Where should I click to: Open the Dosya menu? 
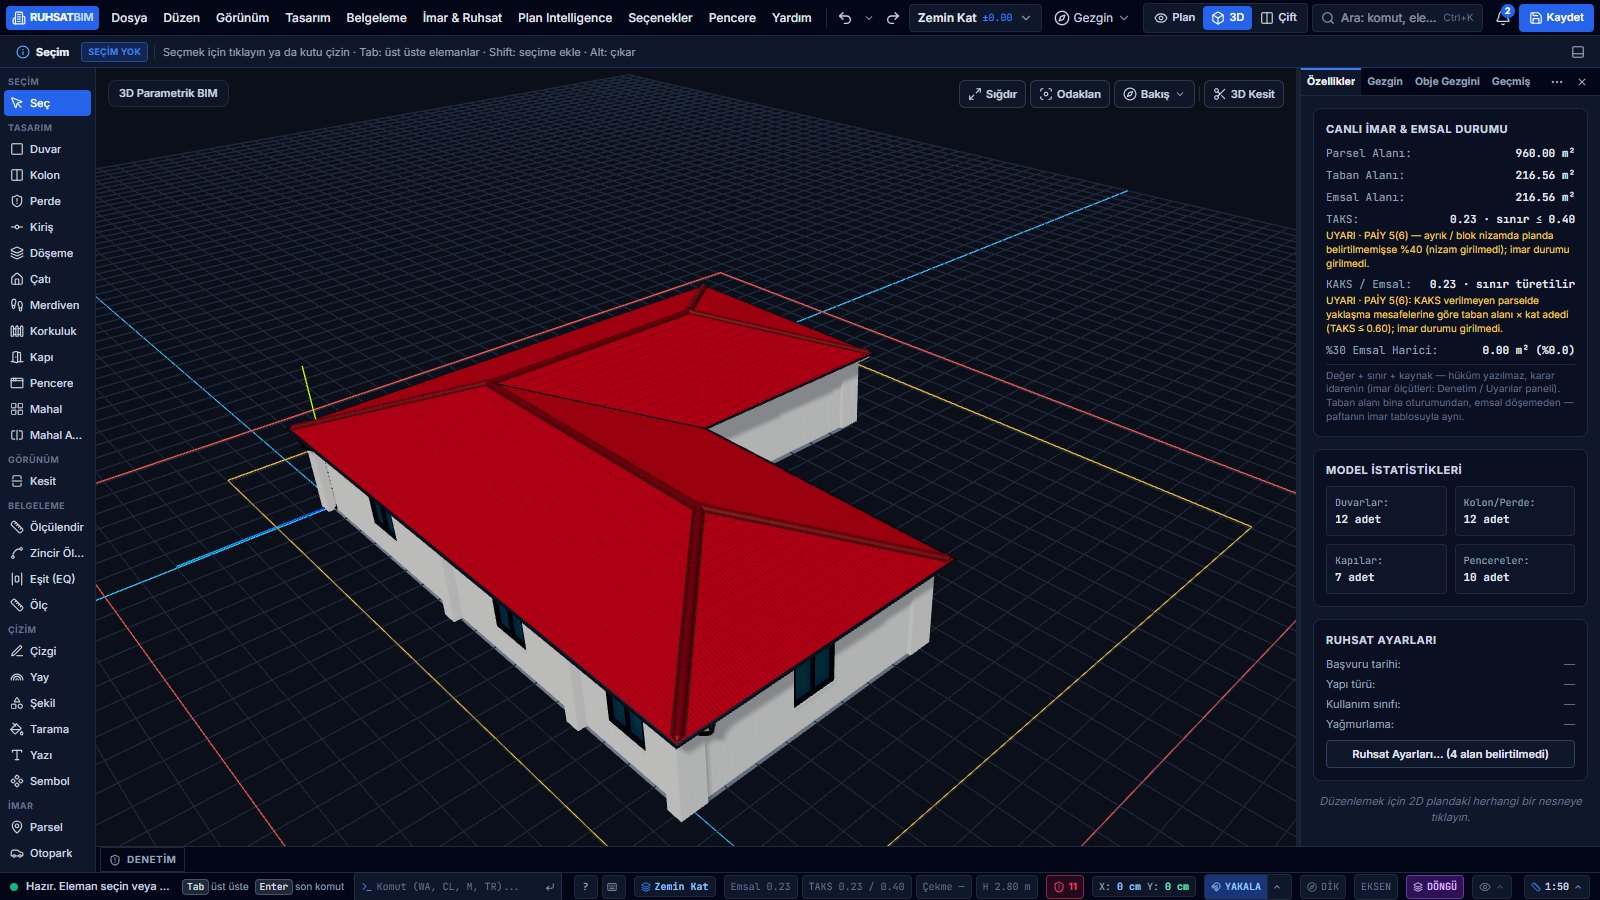[x=129, y=18]
